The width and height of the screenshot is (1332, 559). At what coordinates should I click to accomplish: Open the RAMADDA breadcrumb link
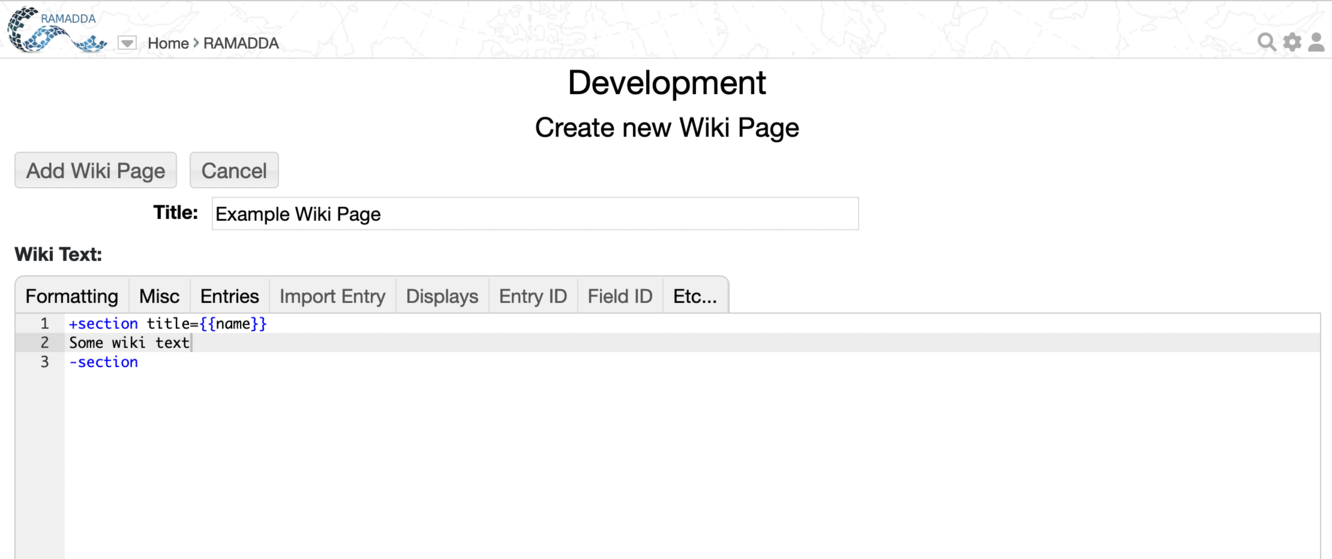(241, 43)
